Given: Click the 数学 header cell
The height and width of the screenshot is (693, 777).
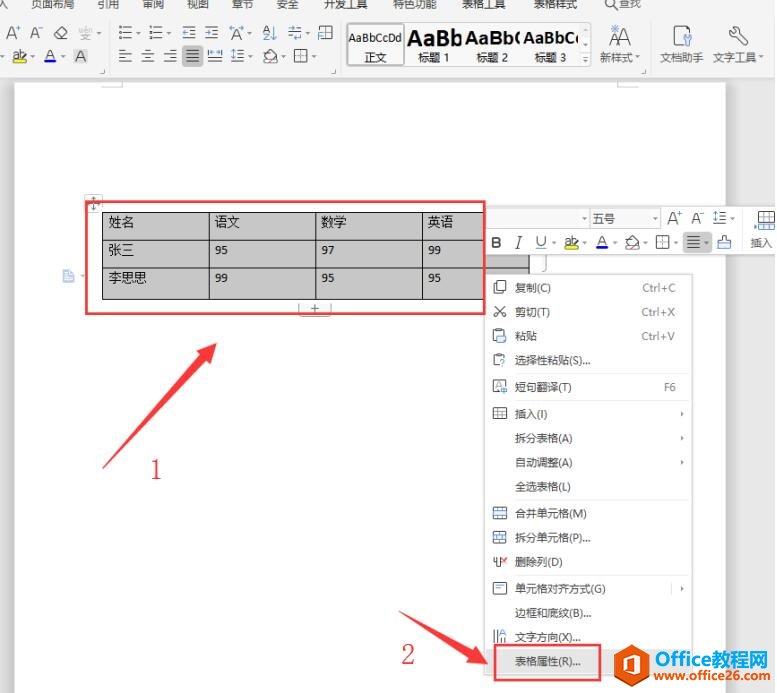Looking at the screenshot, I should click(x=369, y=227).
